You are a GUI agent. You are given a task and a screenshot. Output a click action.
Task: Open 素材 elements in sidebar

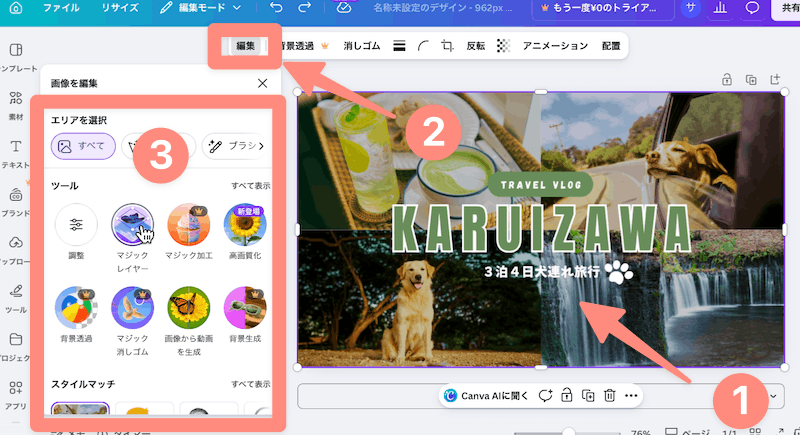pos(16,106)
